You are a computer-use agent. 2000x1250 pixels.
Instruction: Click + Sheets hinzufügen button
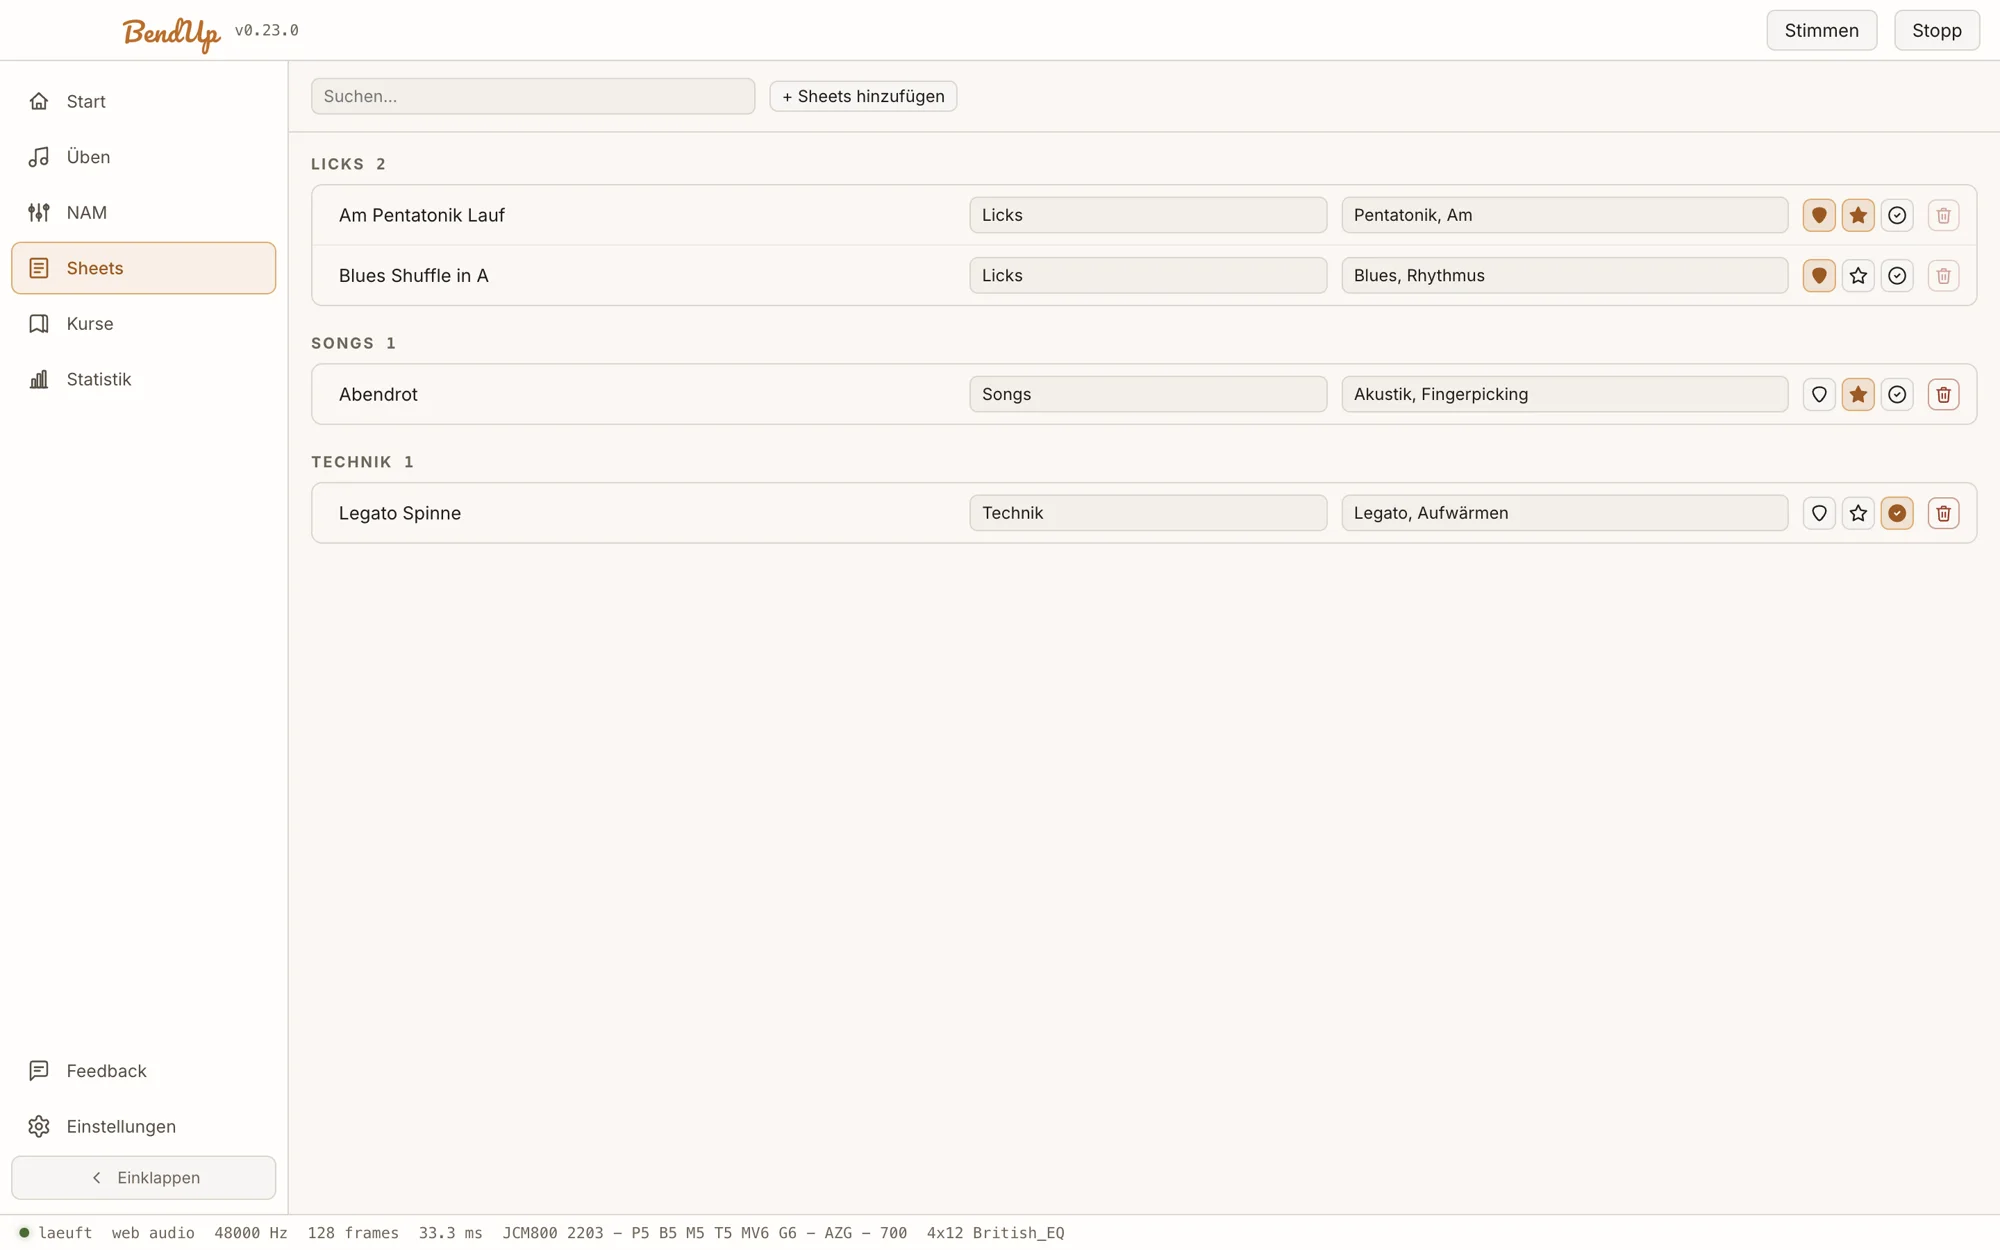[x=863, y=96]
